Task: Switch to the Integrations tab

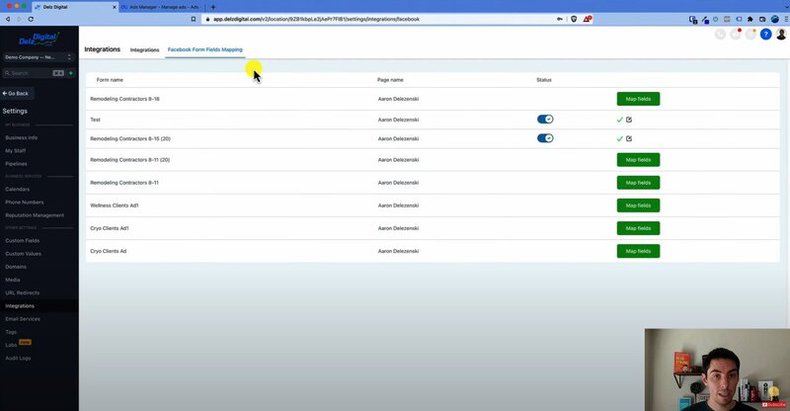Action: click(x=145, y=50)
